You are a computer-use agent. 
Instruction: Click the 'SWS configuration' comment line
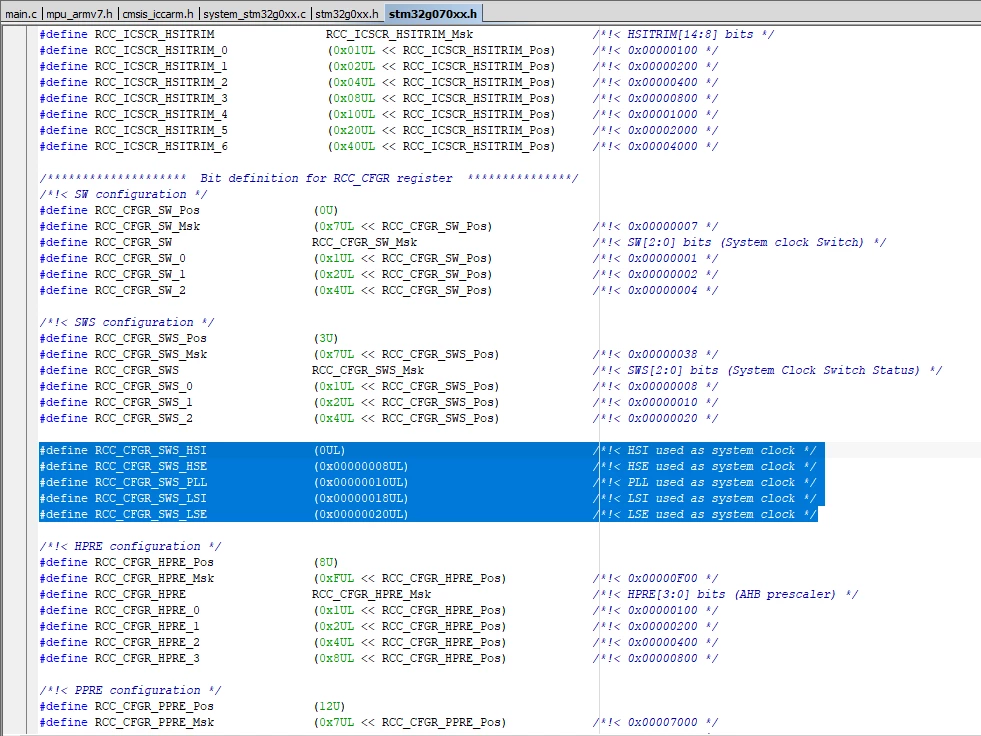point(126,322)
